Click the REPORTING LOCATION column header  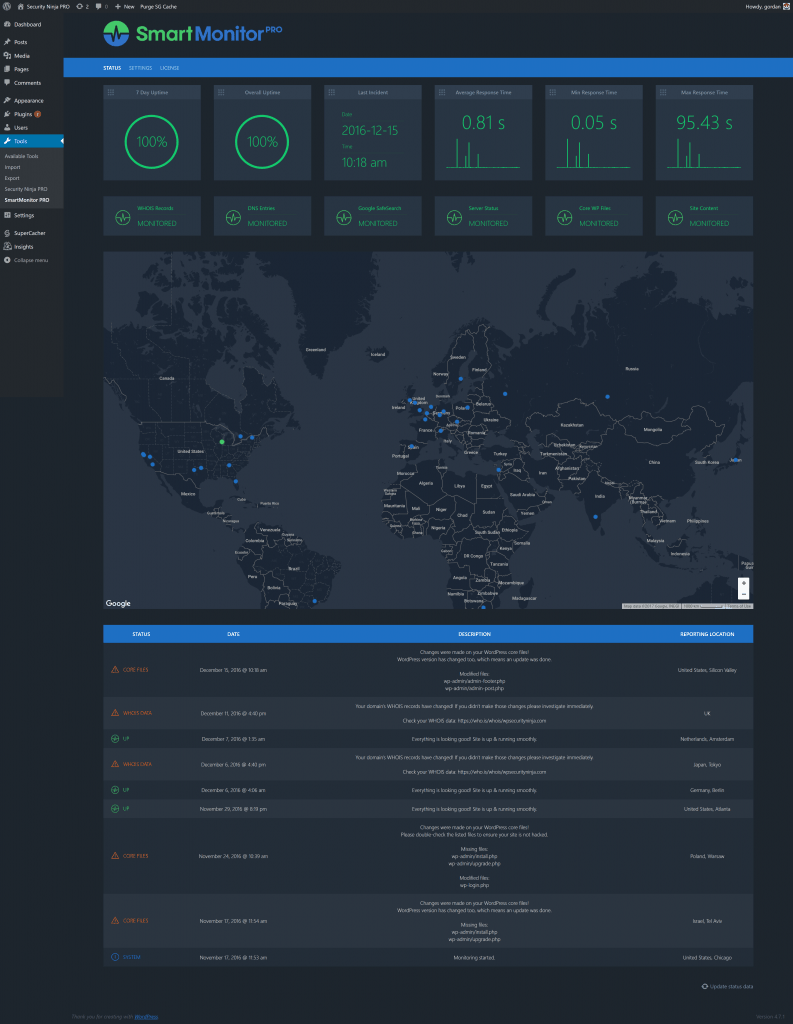point(707,634)
